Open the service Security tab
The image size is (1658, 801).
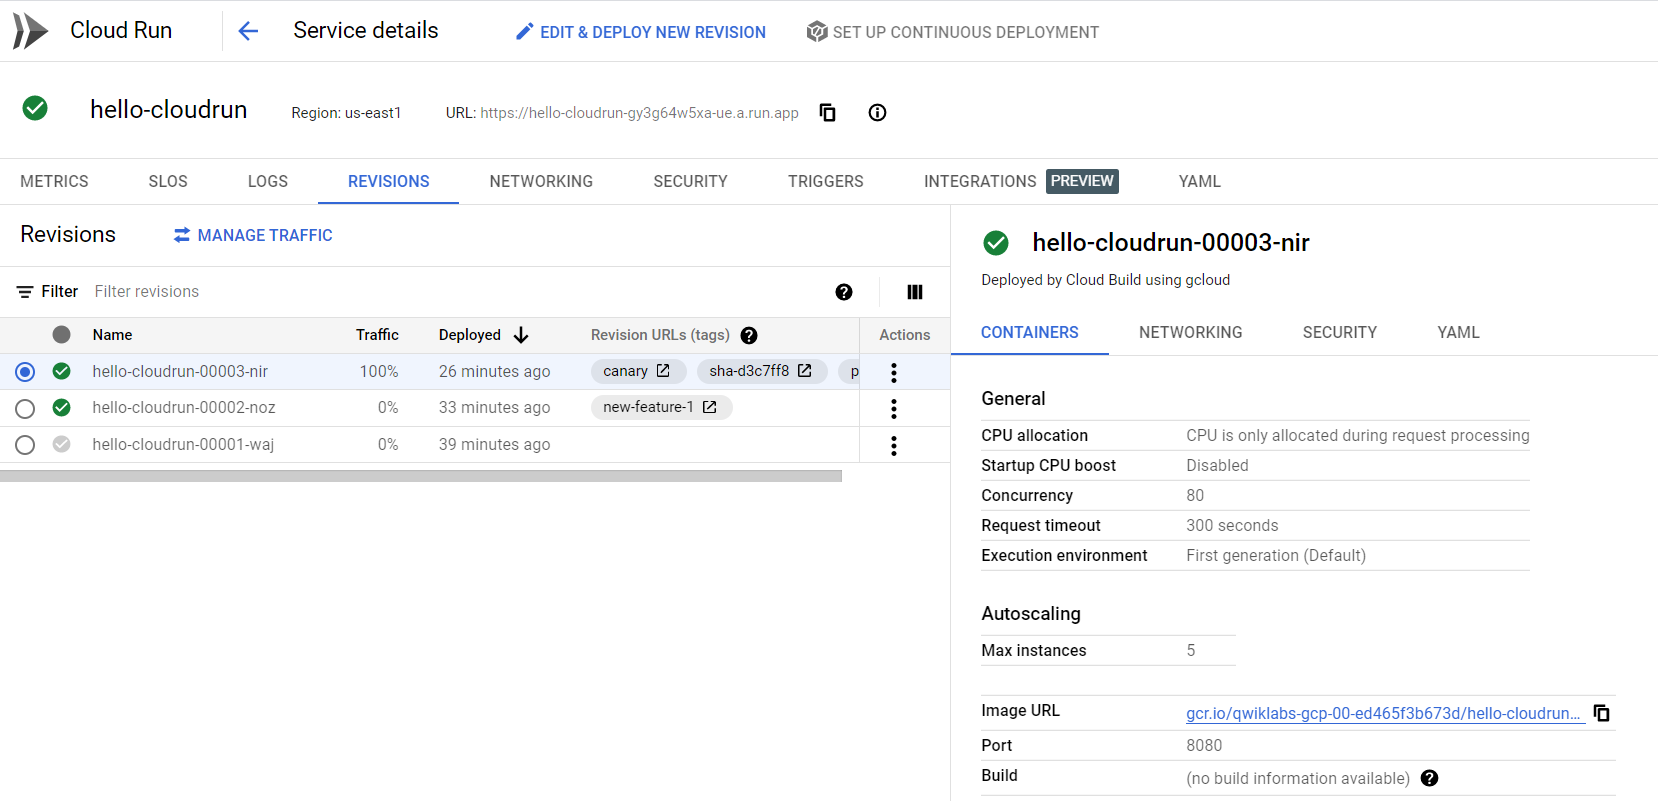pos(690,181)
